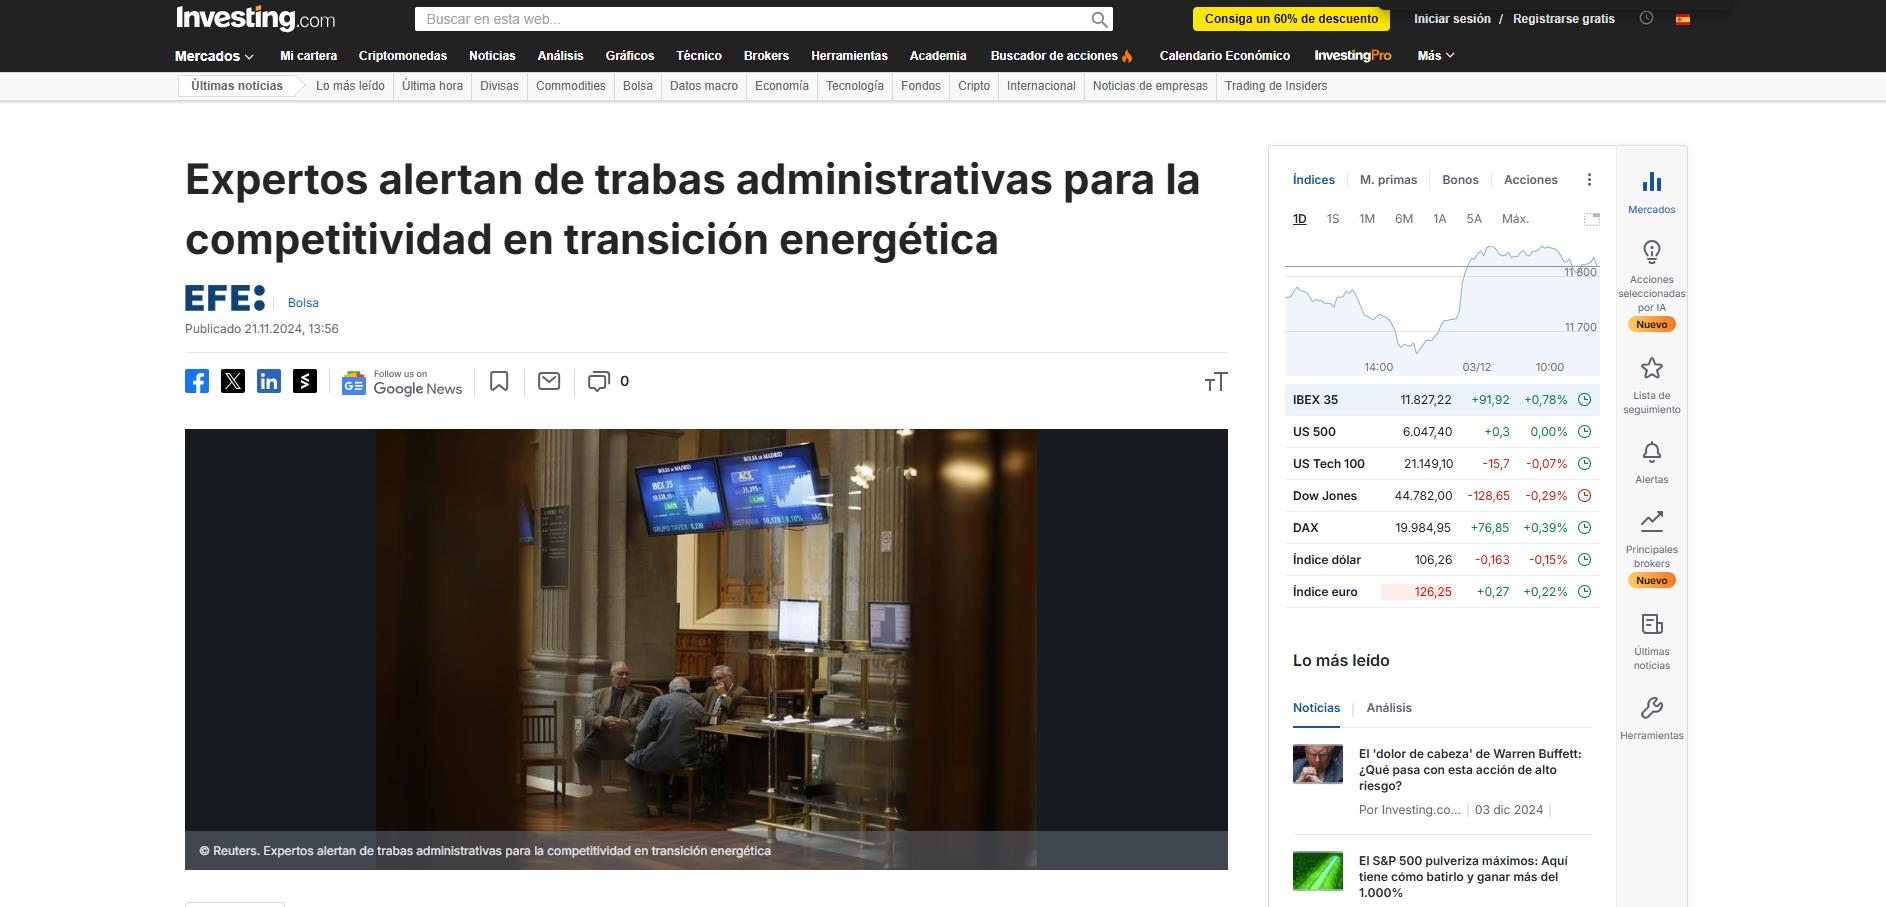Open Análisis tab under Lo más leído

pos(1389,708)
